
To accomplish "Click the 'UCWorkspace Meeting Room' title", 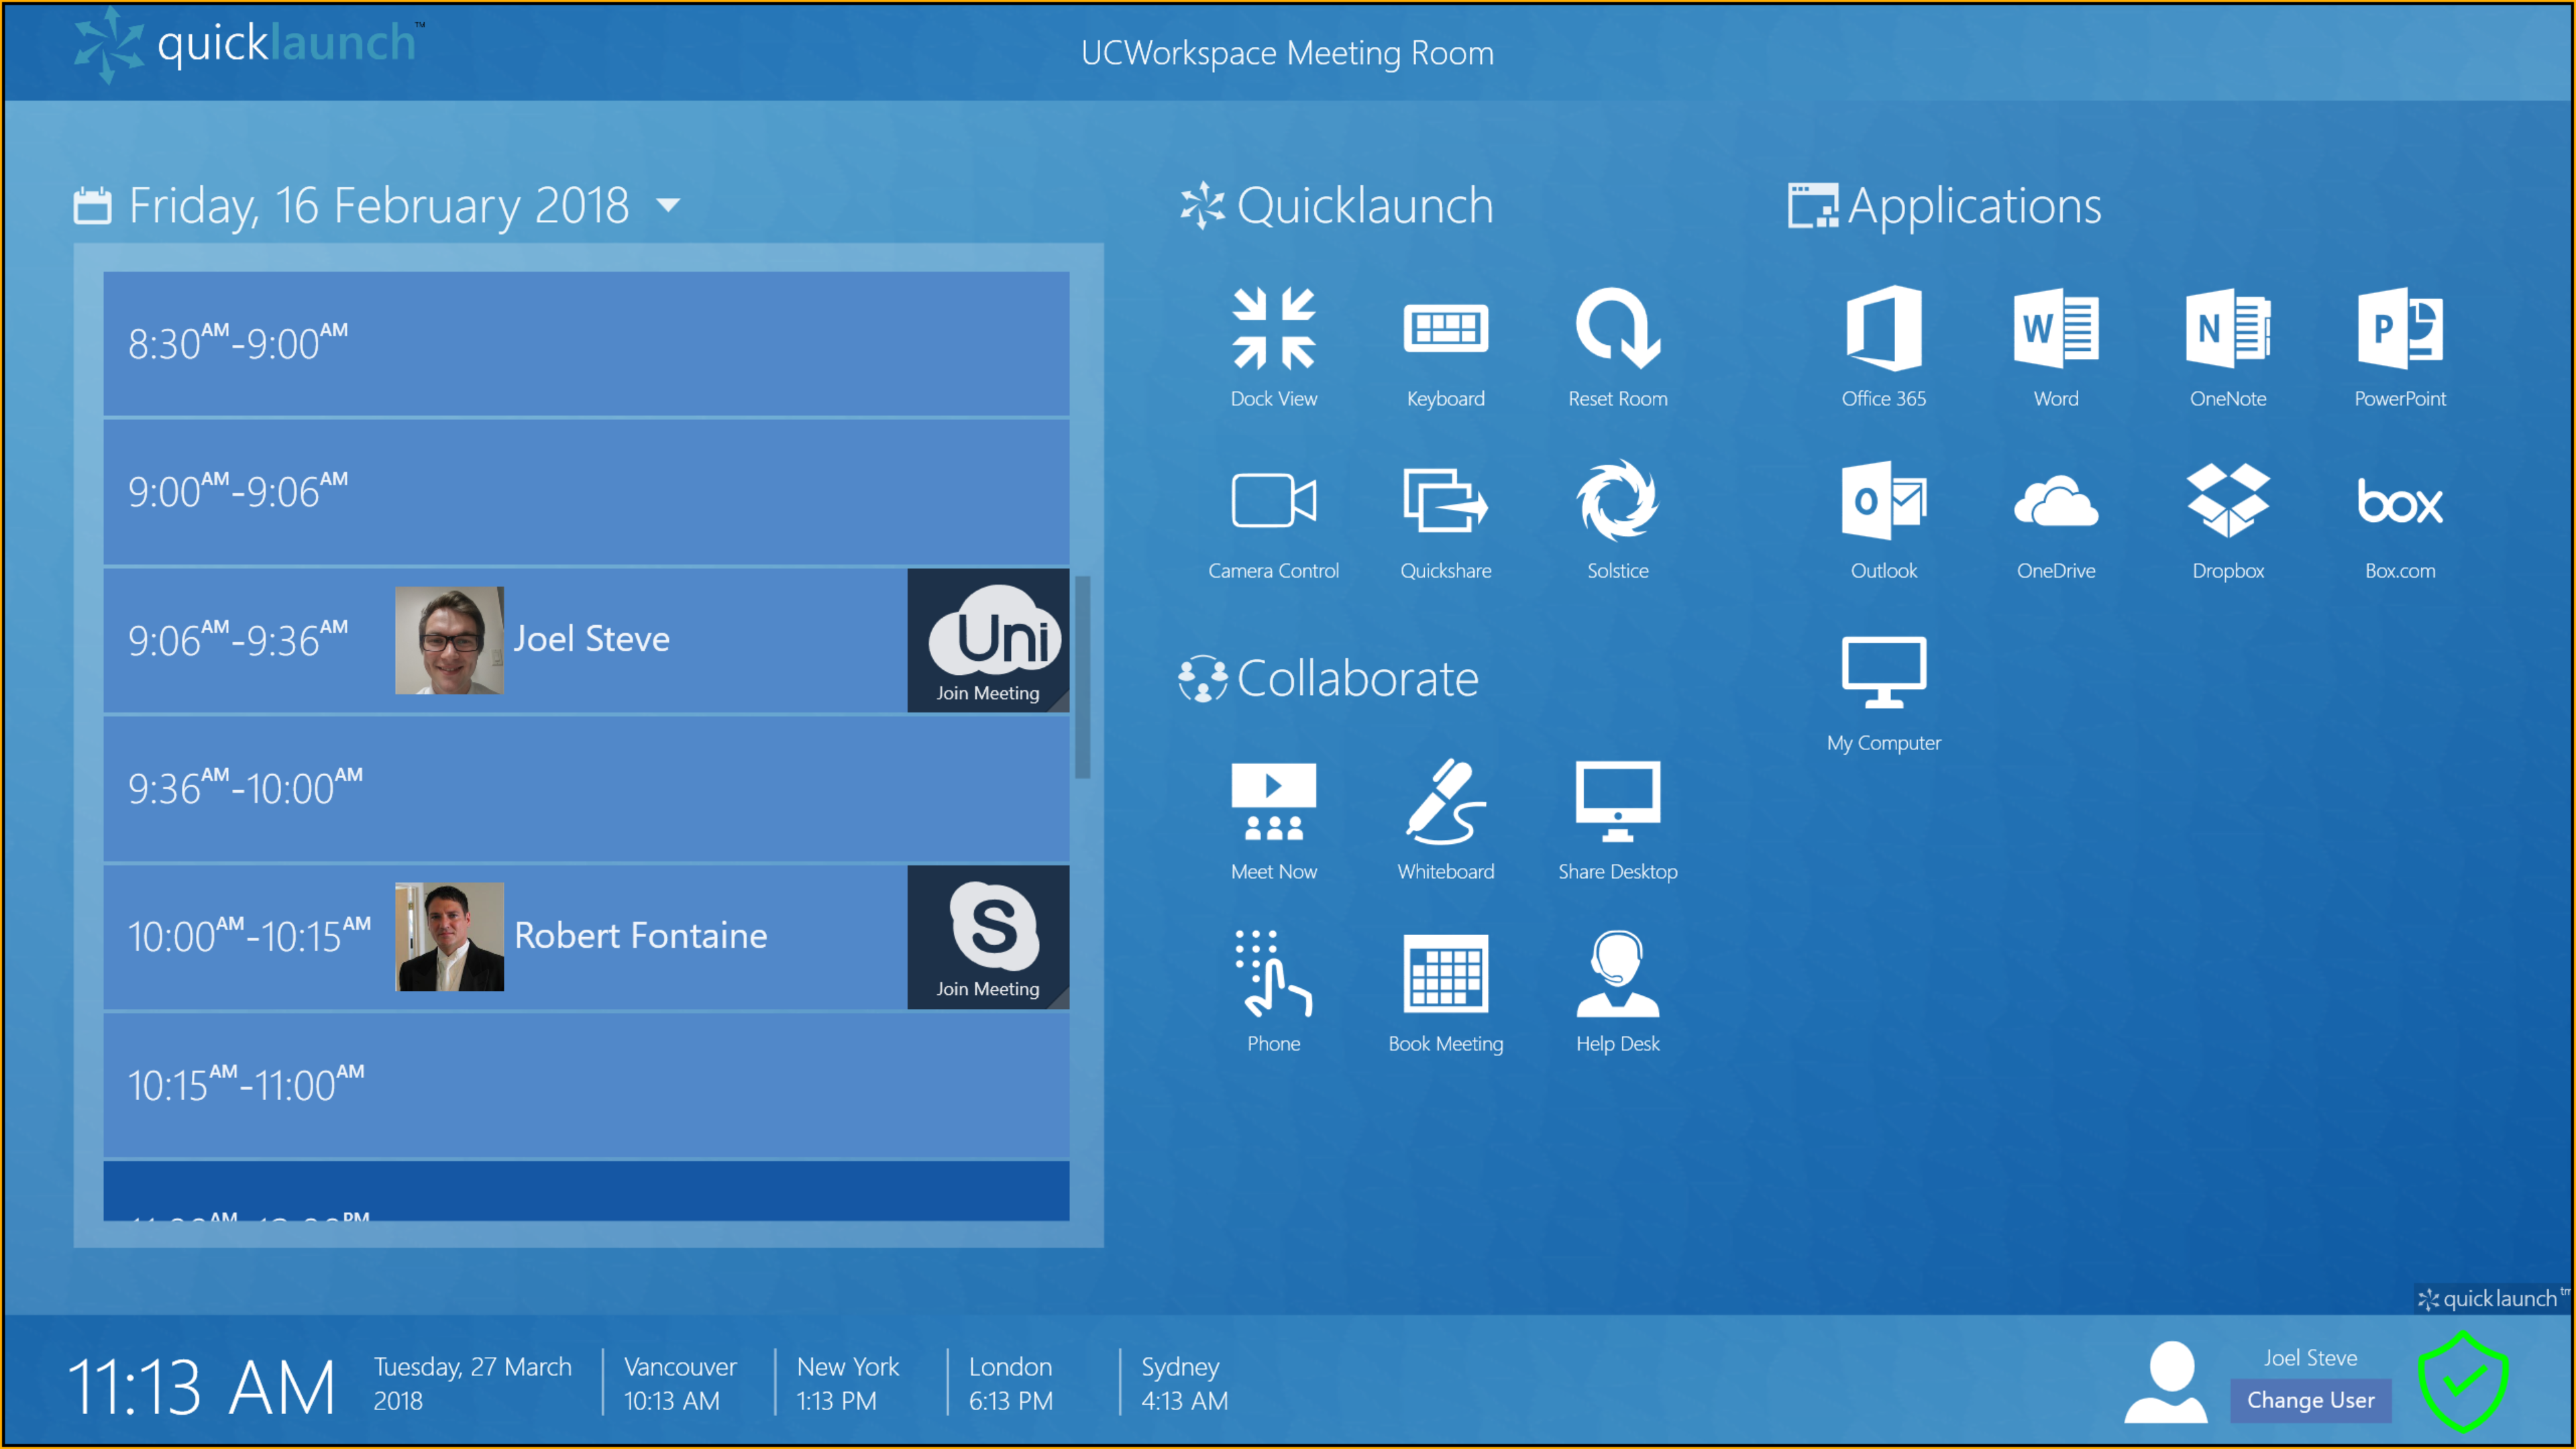I will (1287, 52).
